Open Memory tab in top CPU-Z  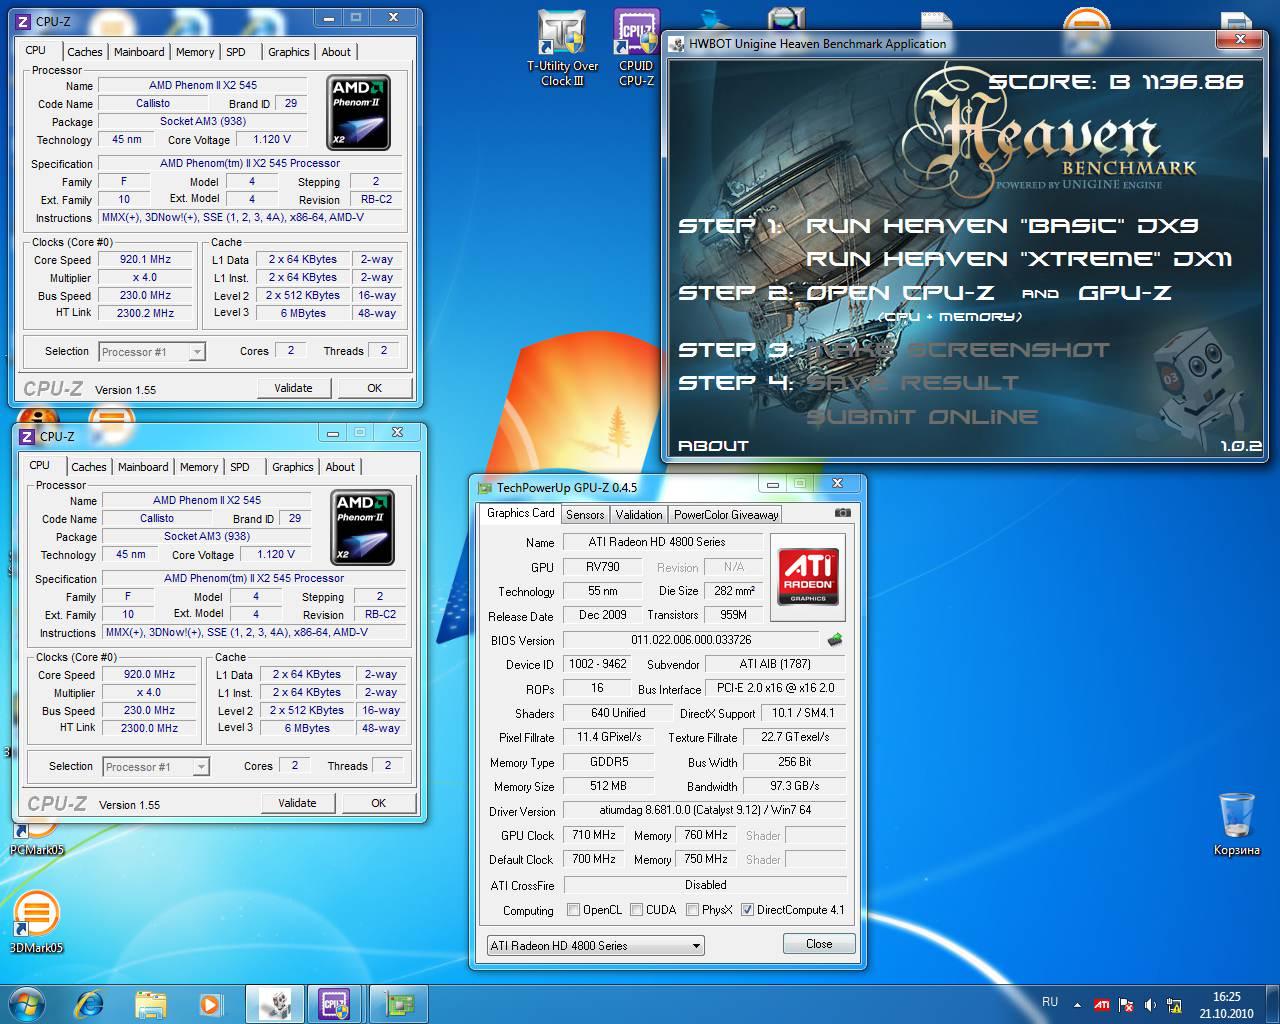pyautogui.click(x=195, y=52)
